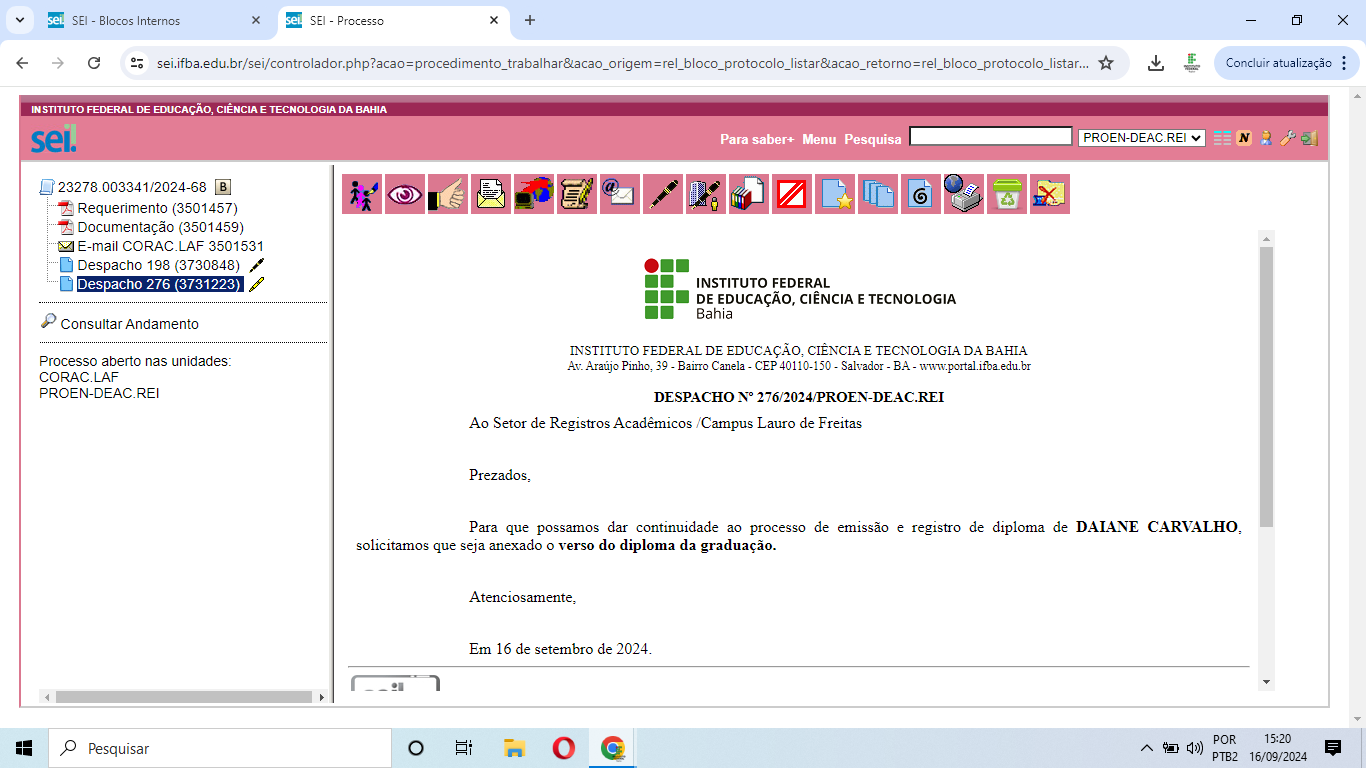
Task: Click the scroll with quill icon
Action: [x=577, y=194]
